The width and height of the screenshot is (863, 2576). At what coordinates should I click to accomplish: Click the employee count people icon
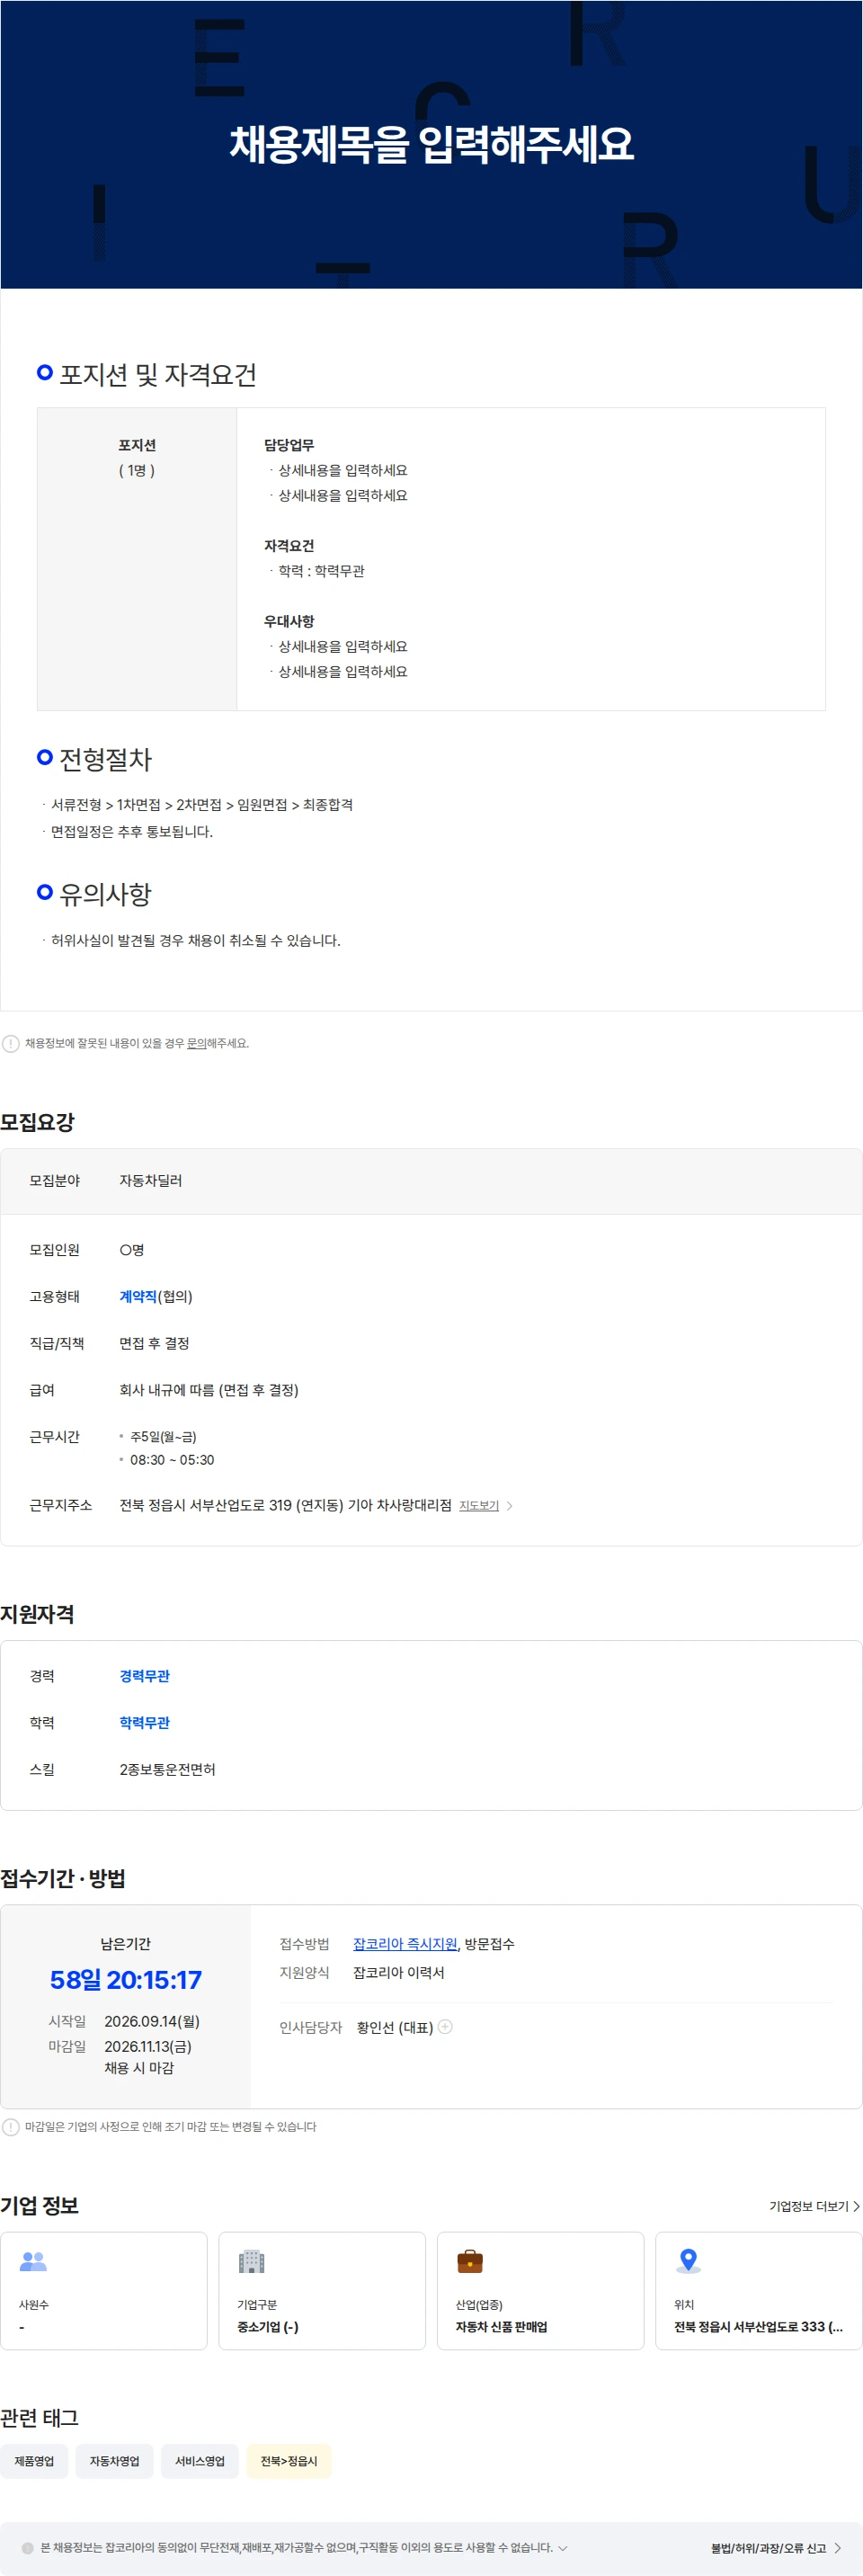coord(33,2261)
